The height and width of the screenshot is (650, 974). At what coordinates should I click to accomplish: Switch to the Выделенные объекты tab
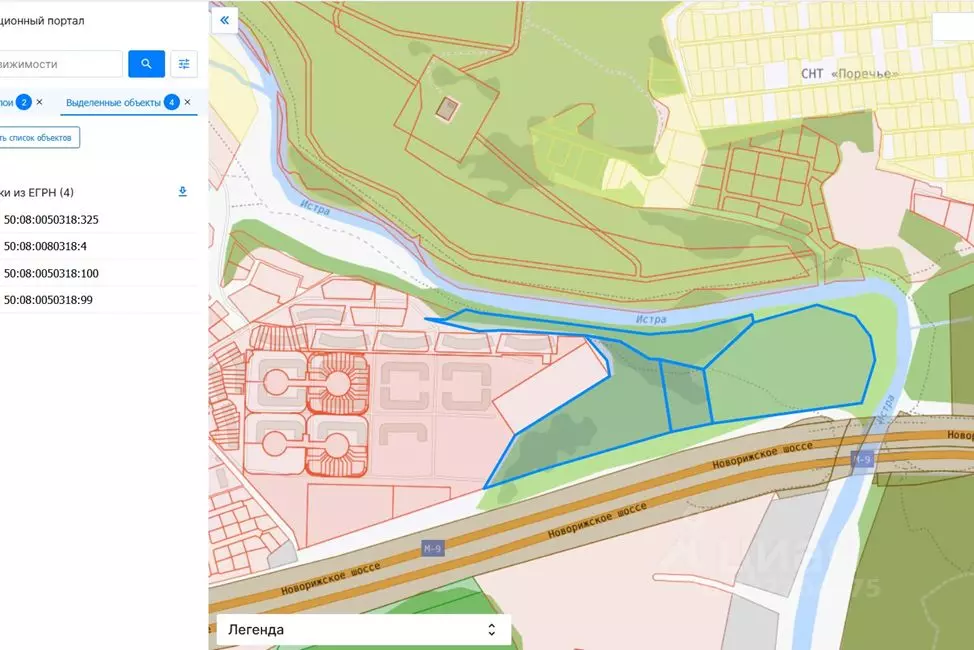(113, 103)
